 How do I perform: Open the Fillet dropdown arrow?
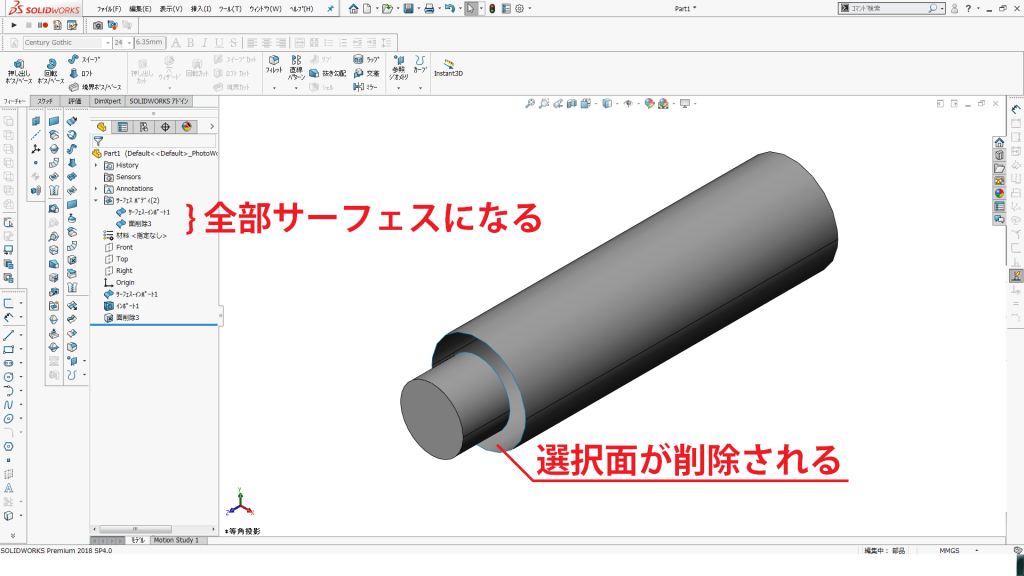click(274, 88)
